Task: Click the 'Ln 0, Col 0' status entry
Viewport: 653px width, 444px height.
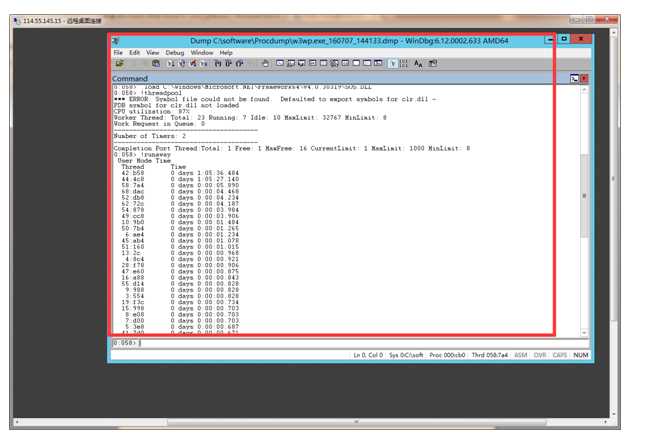Action: pyautogui.click(x=368, y=355)
